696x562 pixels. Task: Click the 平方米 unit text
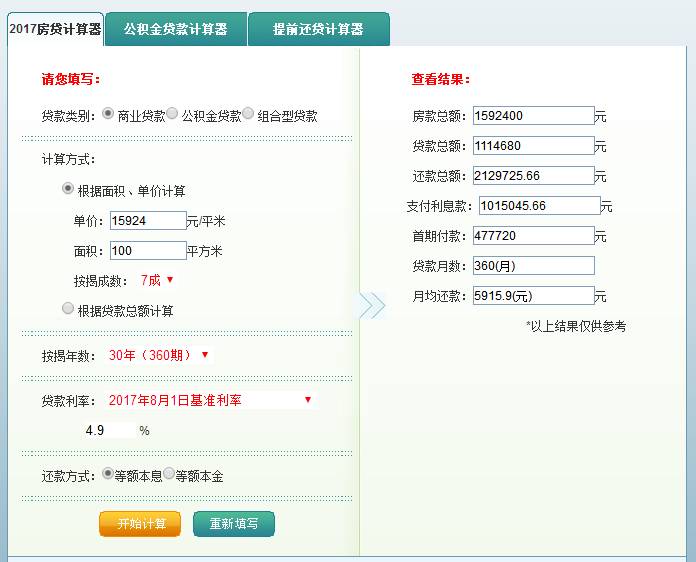(x=204, y=251)
